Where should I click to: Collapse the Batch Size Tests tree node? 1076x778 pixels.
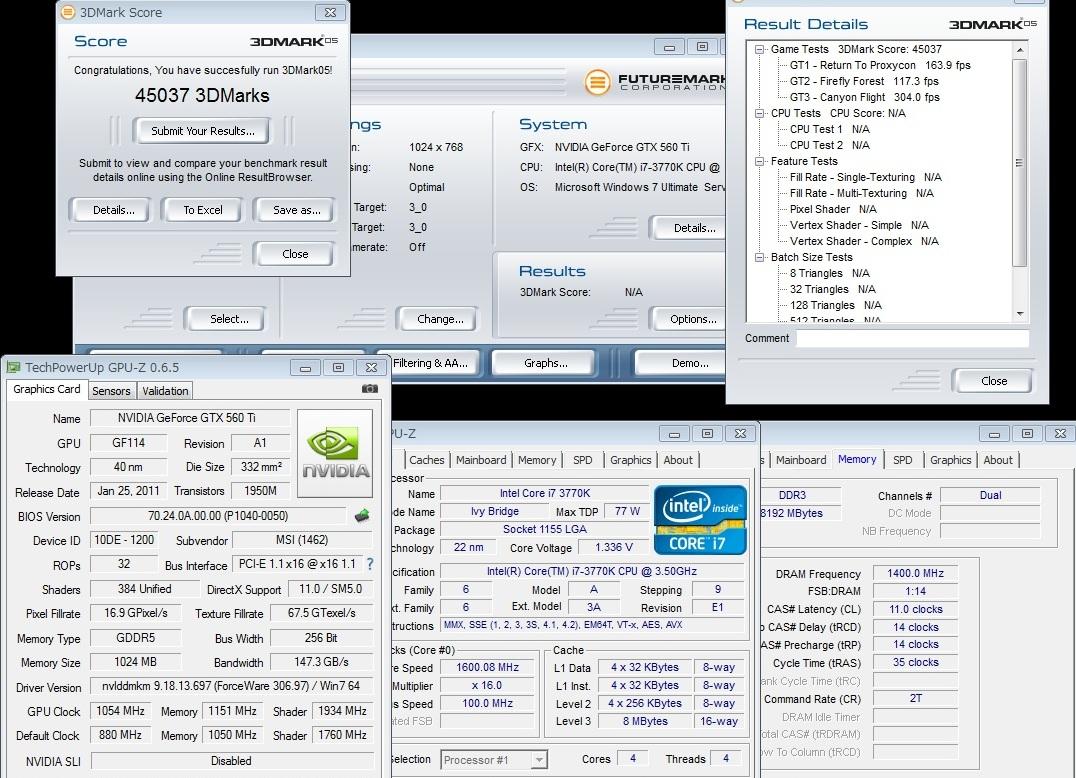point(760,257)
